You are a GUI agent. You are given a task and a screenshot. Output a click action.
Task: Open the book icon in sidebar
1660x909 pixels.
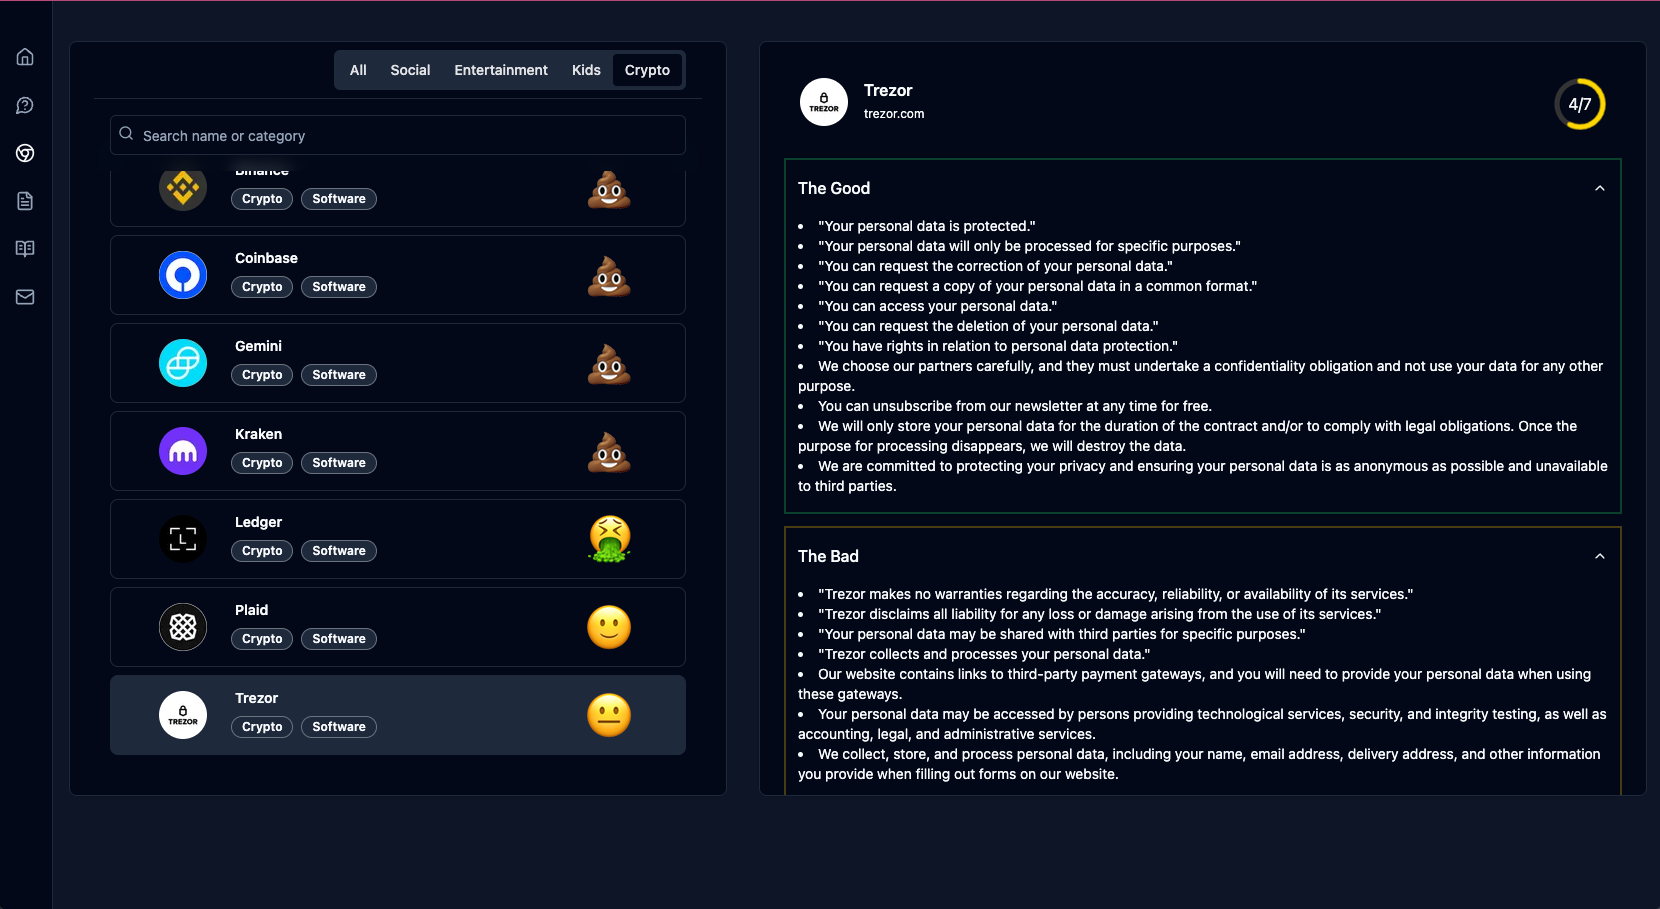point(25,249)
